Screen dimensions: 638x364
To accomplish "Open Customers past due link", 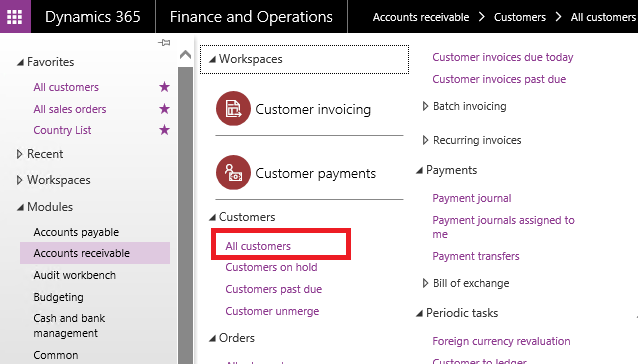I will 273,289.
